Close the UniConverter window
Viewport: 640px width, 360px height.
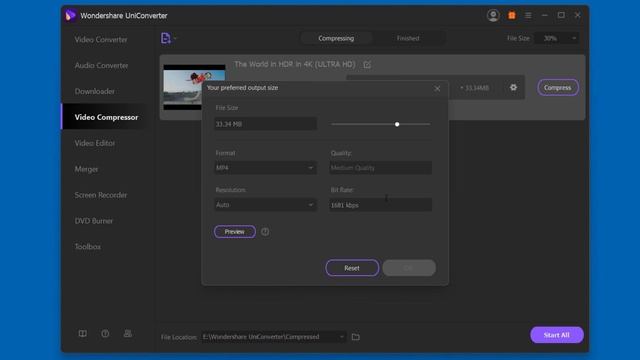pyautogui.click(x=578, y=16)
